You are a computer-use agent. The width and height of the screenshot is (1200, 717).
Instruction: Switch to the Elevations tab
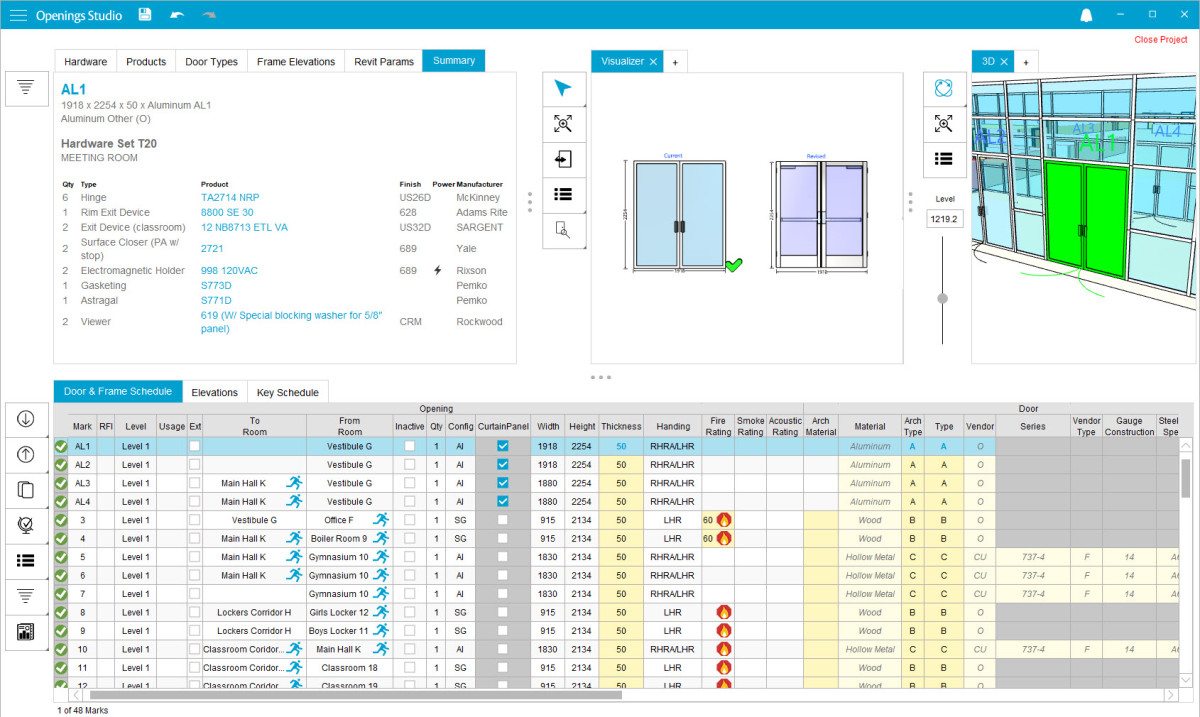(x=214, y=391)
